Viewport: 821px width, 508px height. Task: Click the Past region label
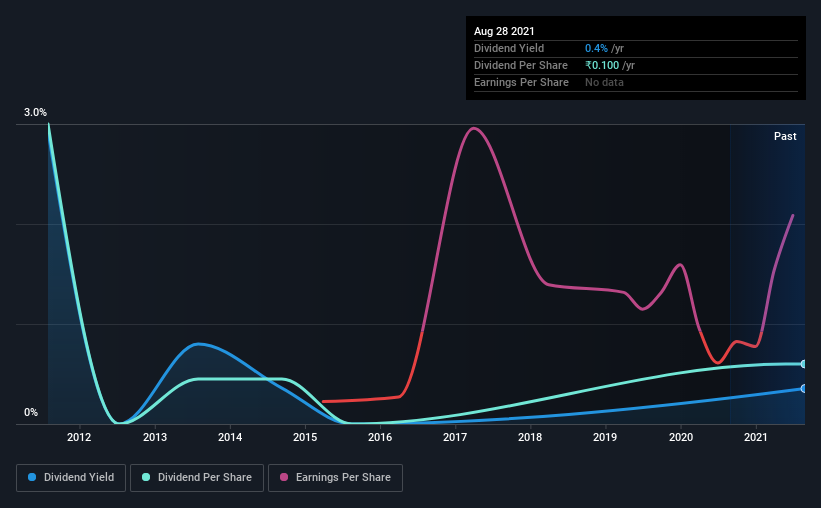tap(785, 136)
